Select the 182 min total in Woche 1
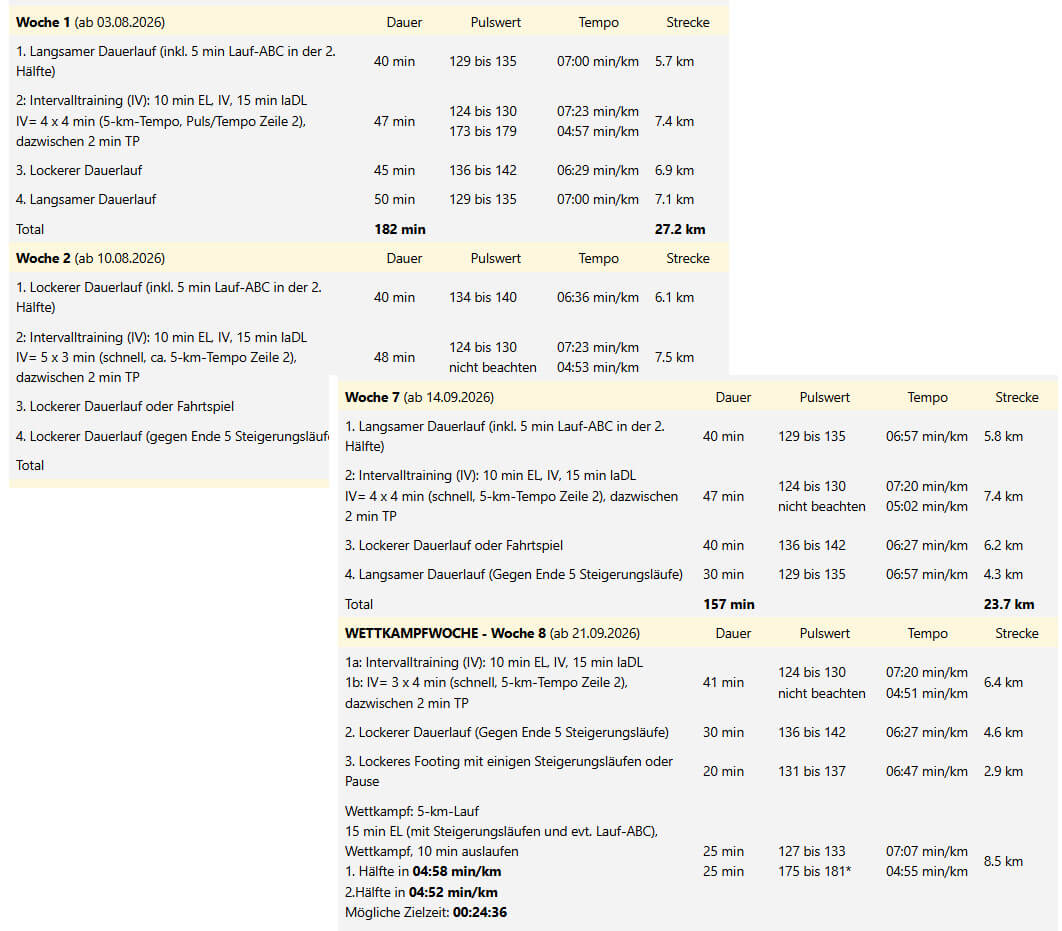 pos(400,229)
